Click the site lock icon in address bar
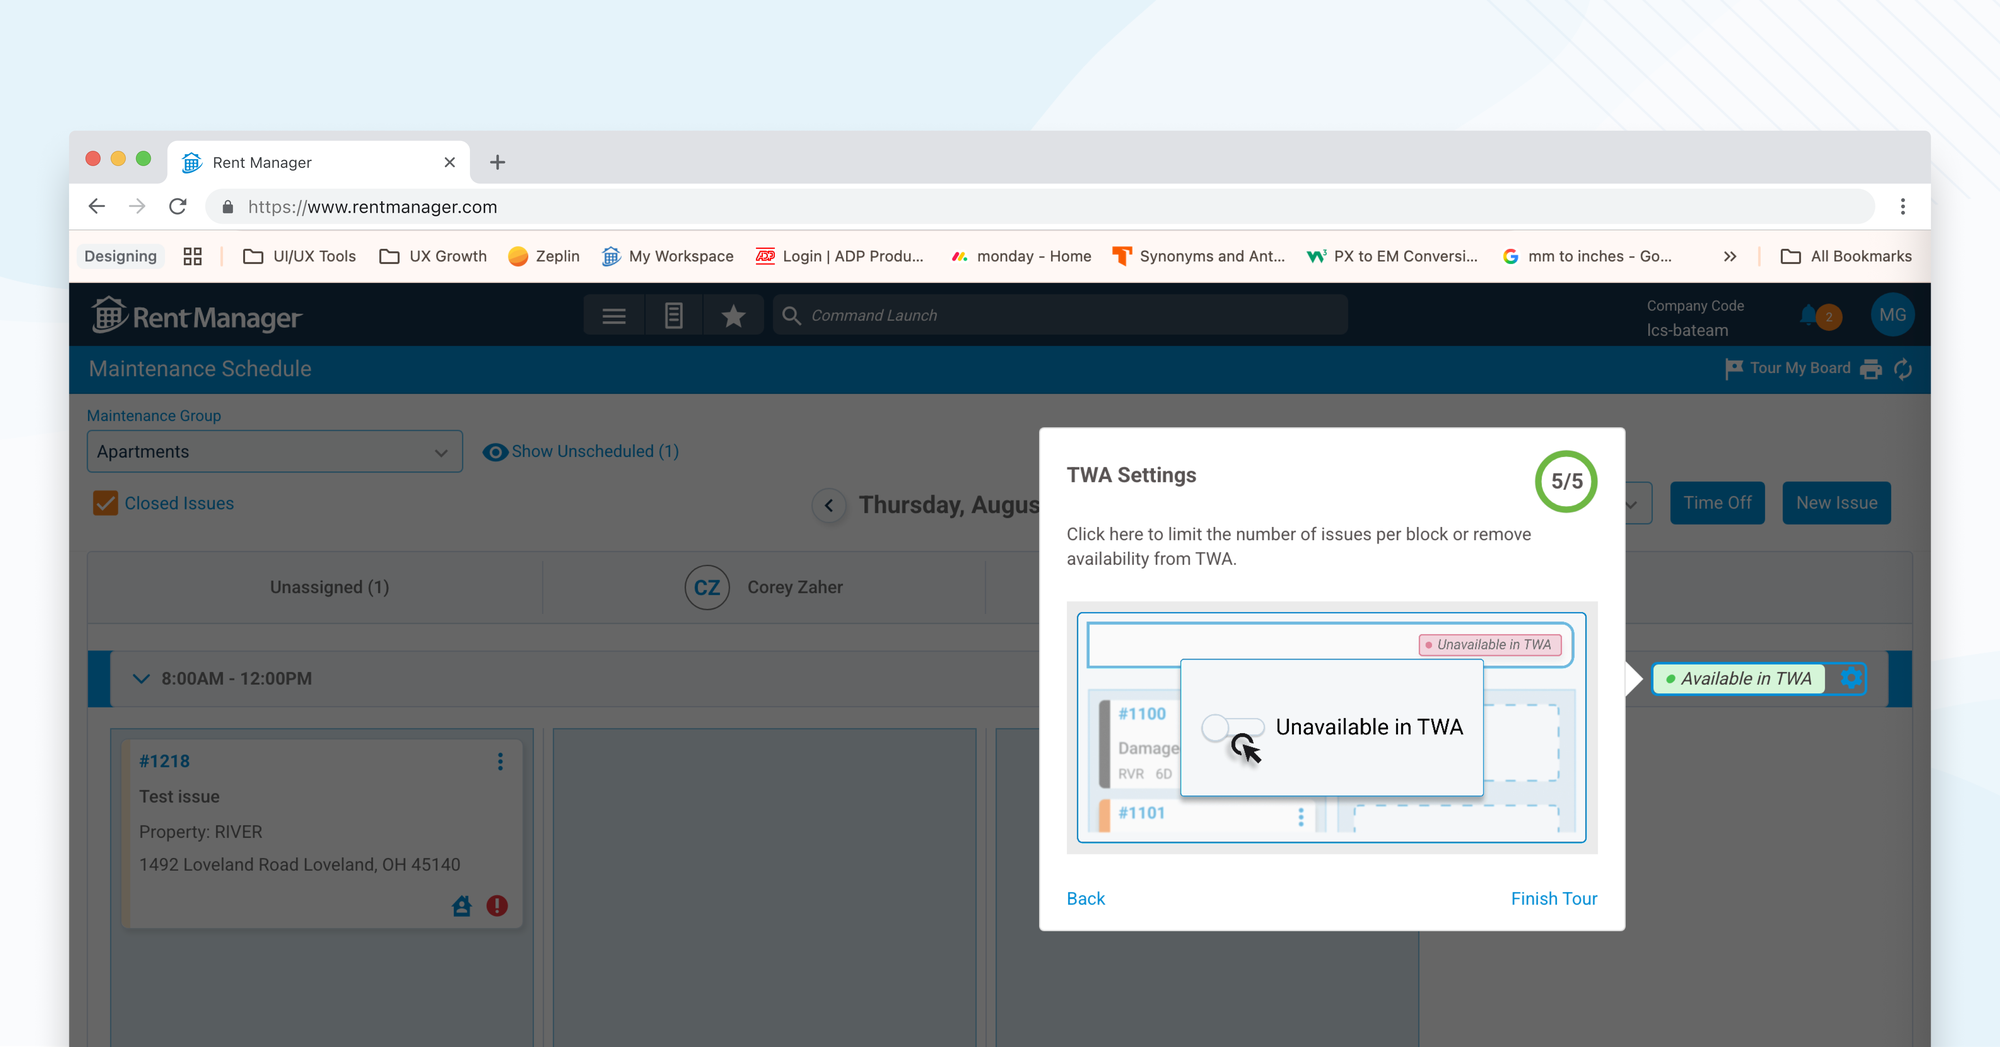The image size is (2000, 1047). [228, 207]
